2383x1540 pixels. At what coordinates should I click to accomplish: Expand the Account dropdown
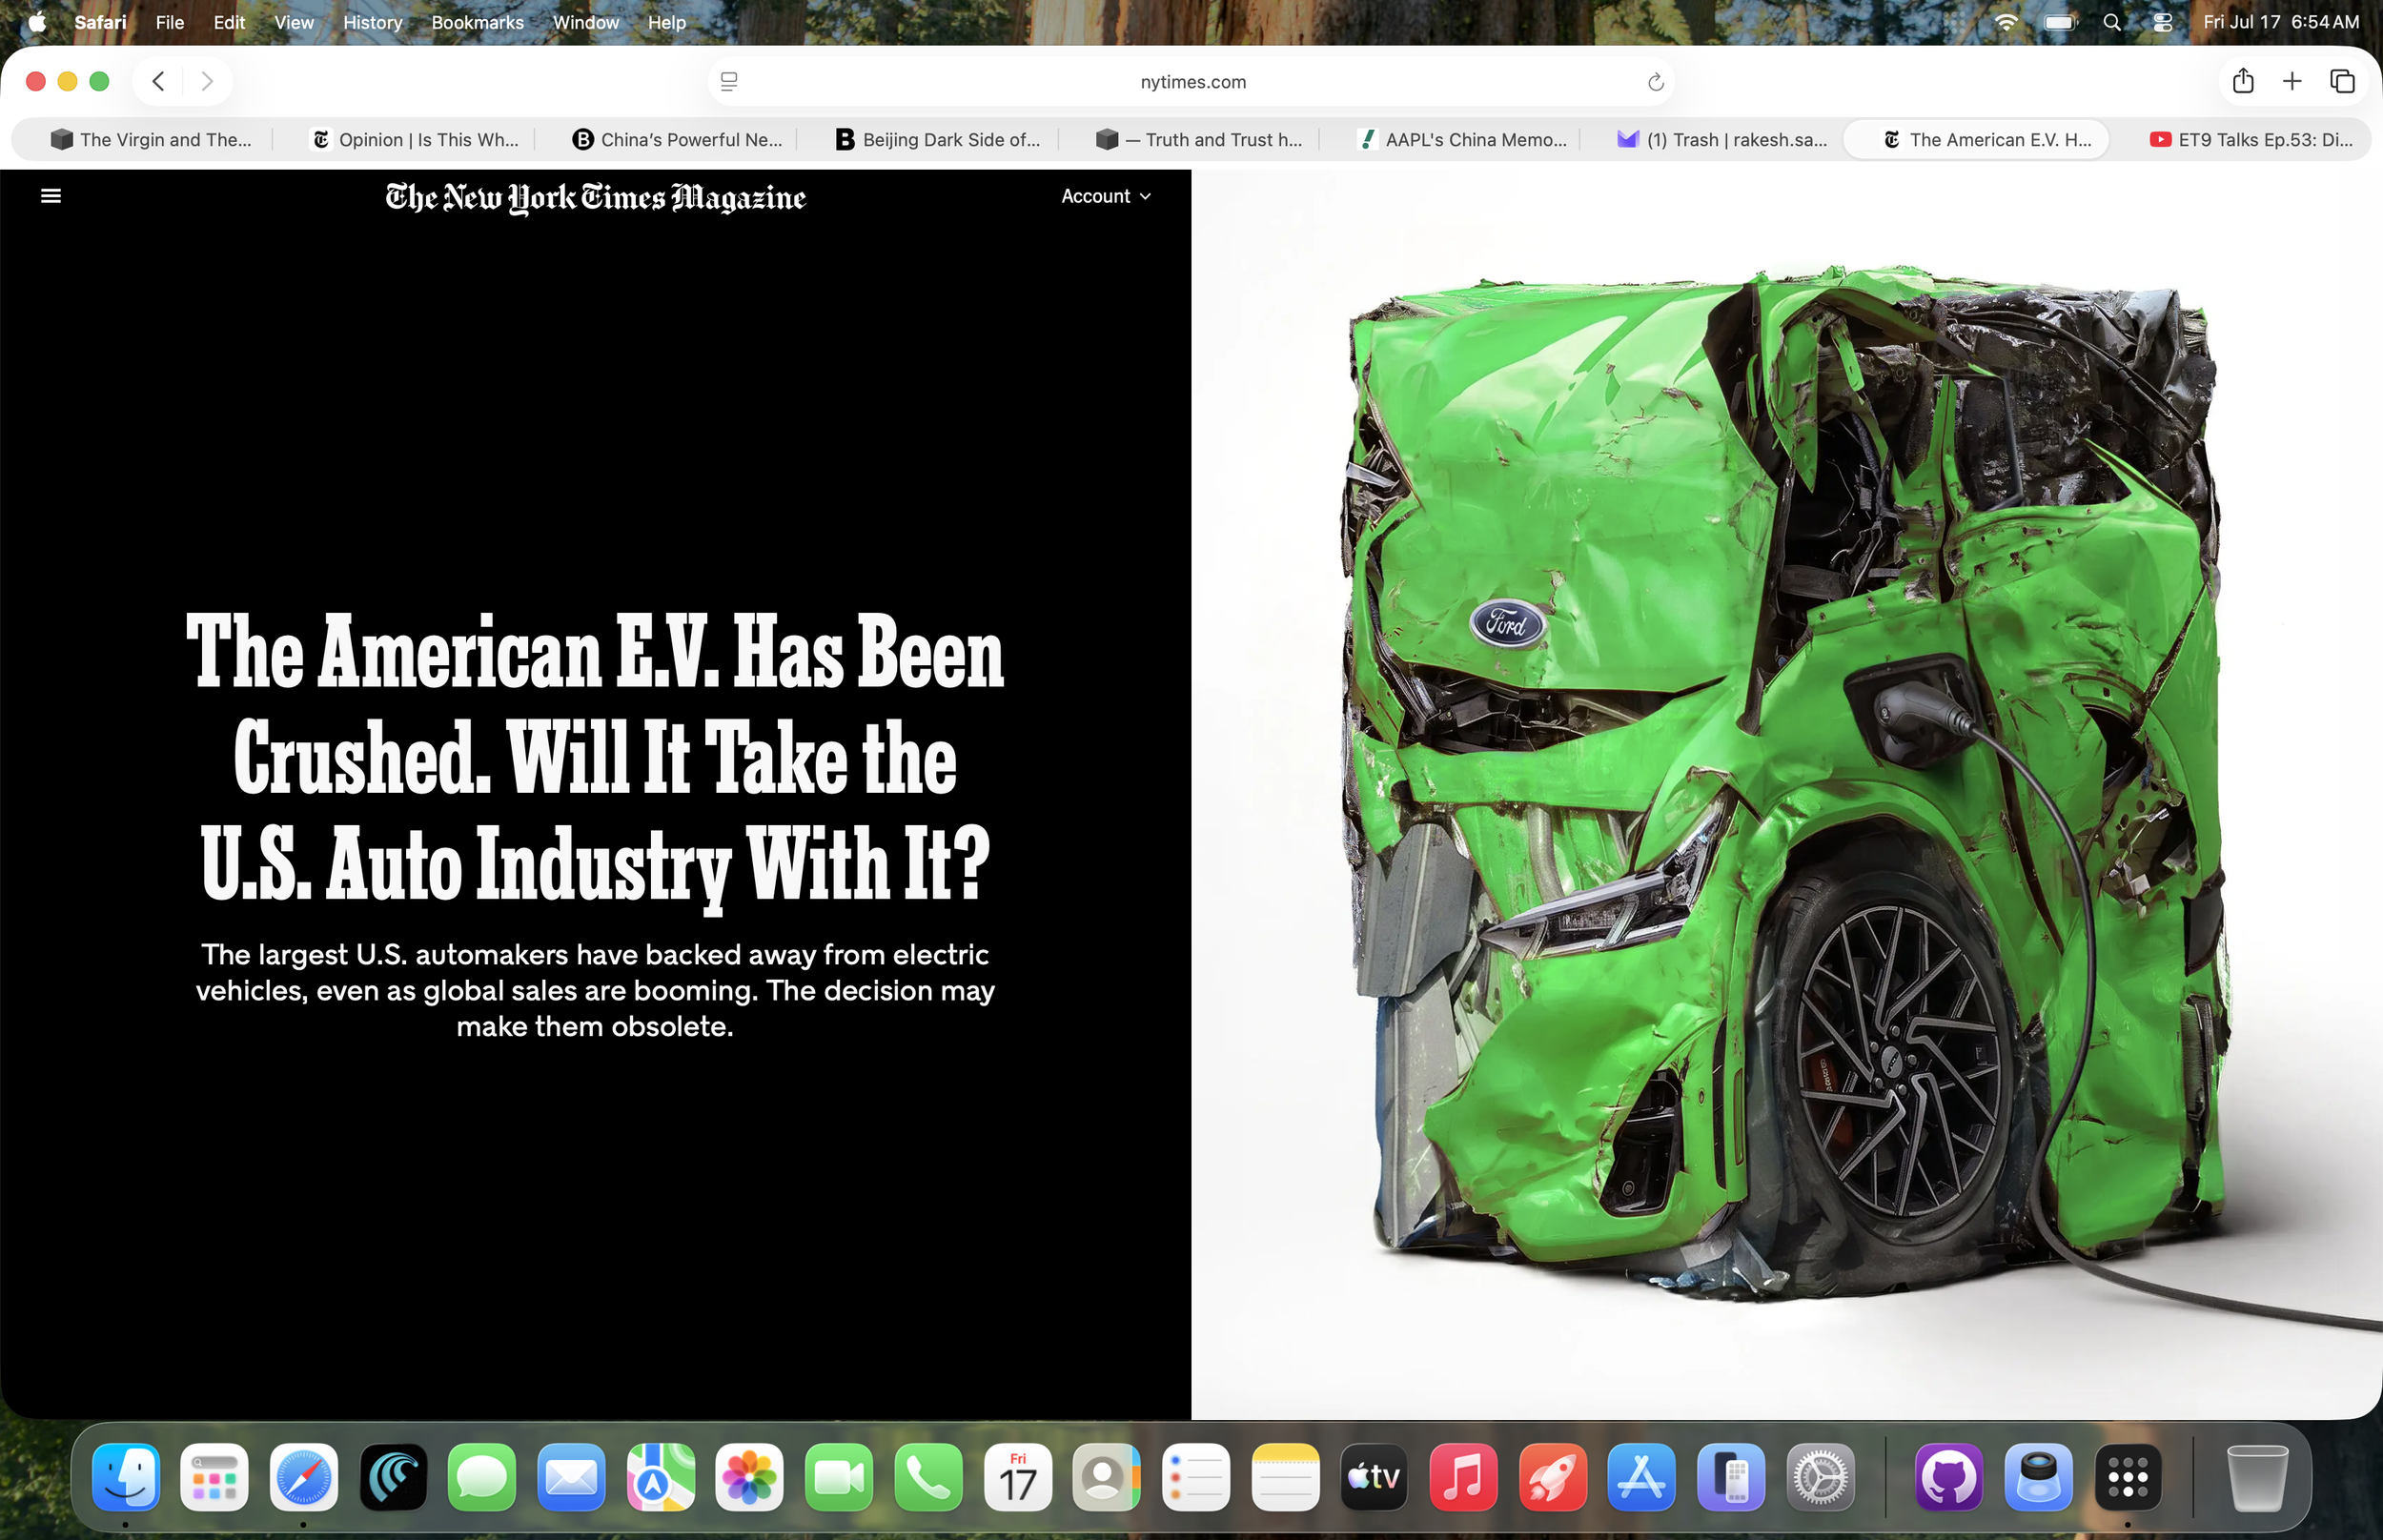1106,196
